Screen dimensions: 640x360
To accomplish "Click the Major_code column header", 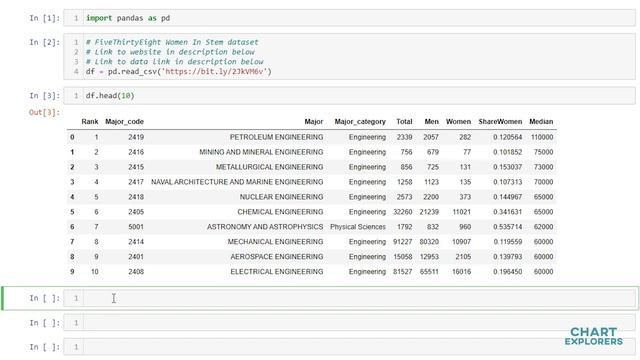I will tap(124, 122).
